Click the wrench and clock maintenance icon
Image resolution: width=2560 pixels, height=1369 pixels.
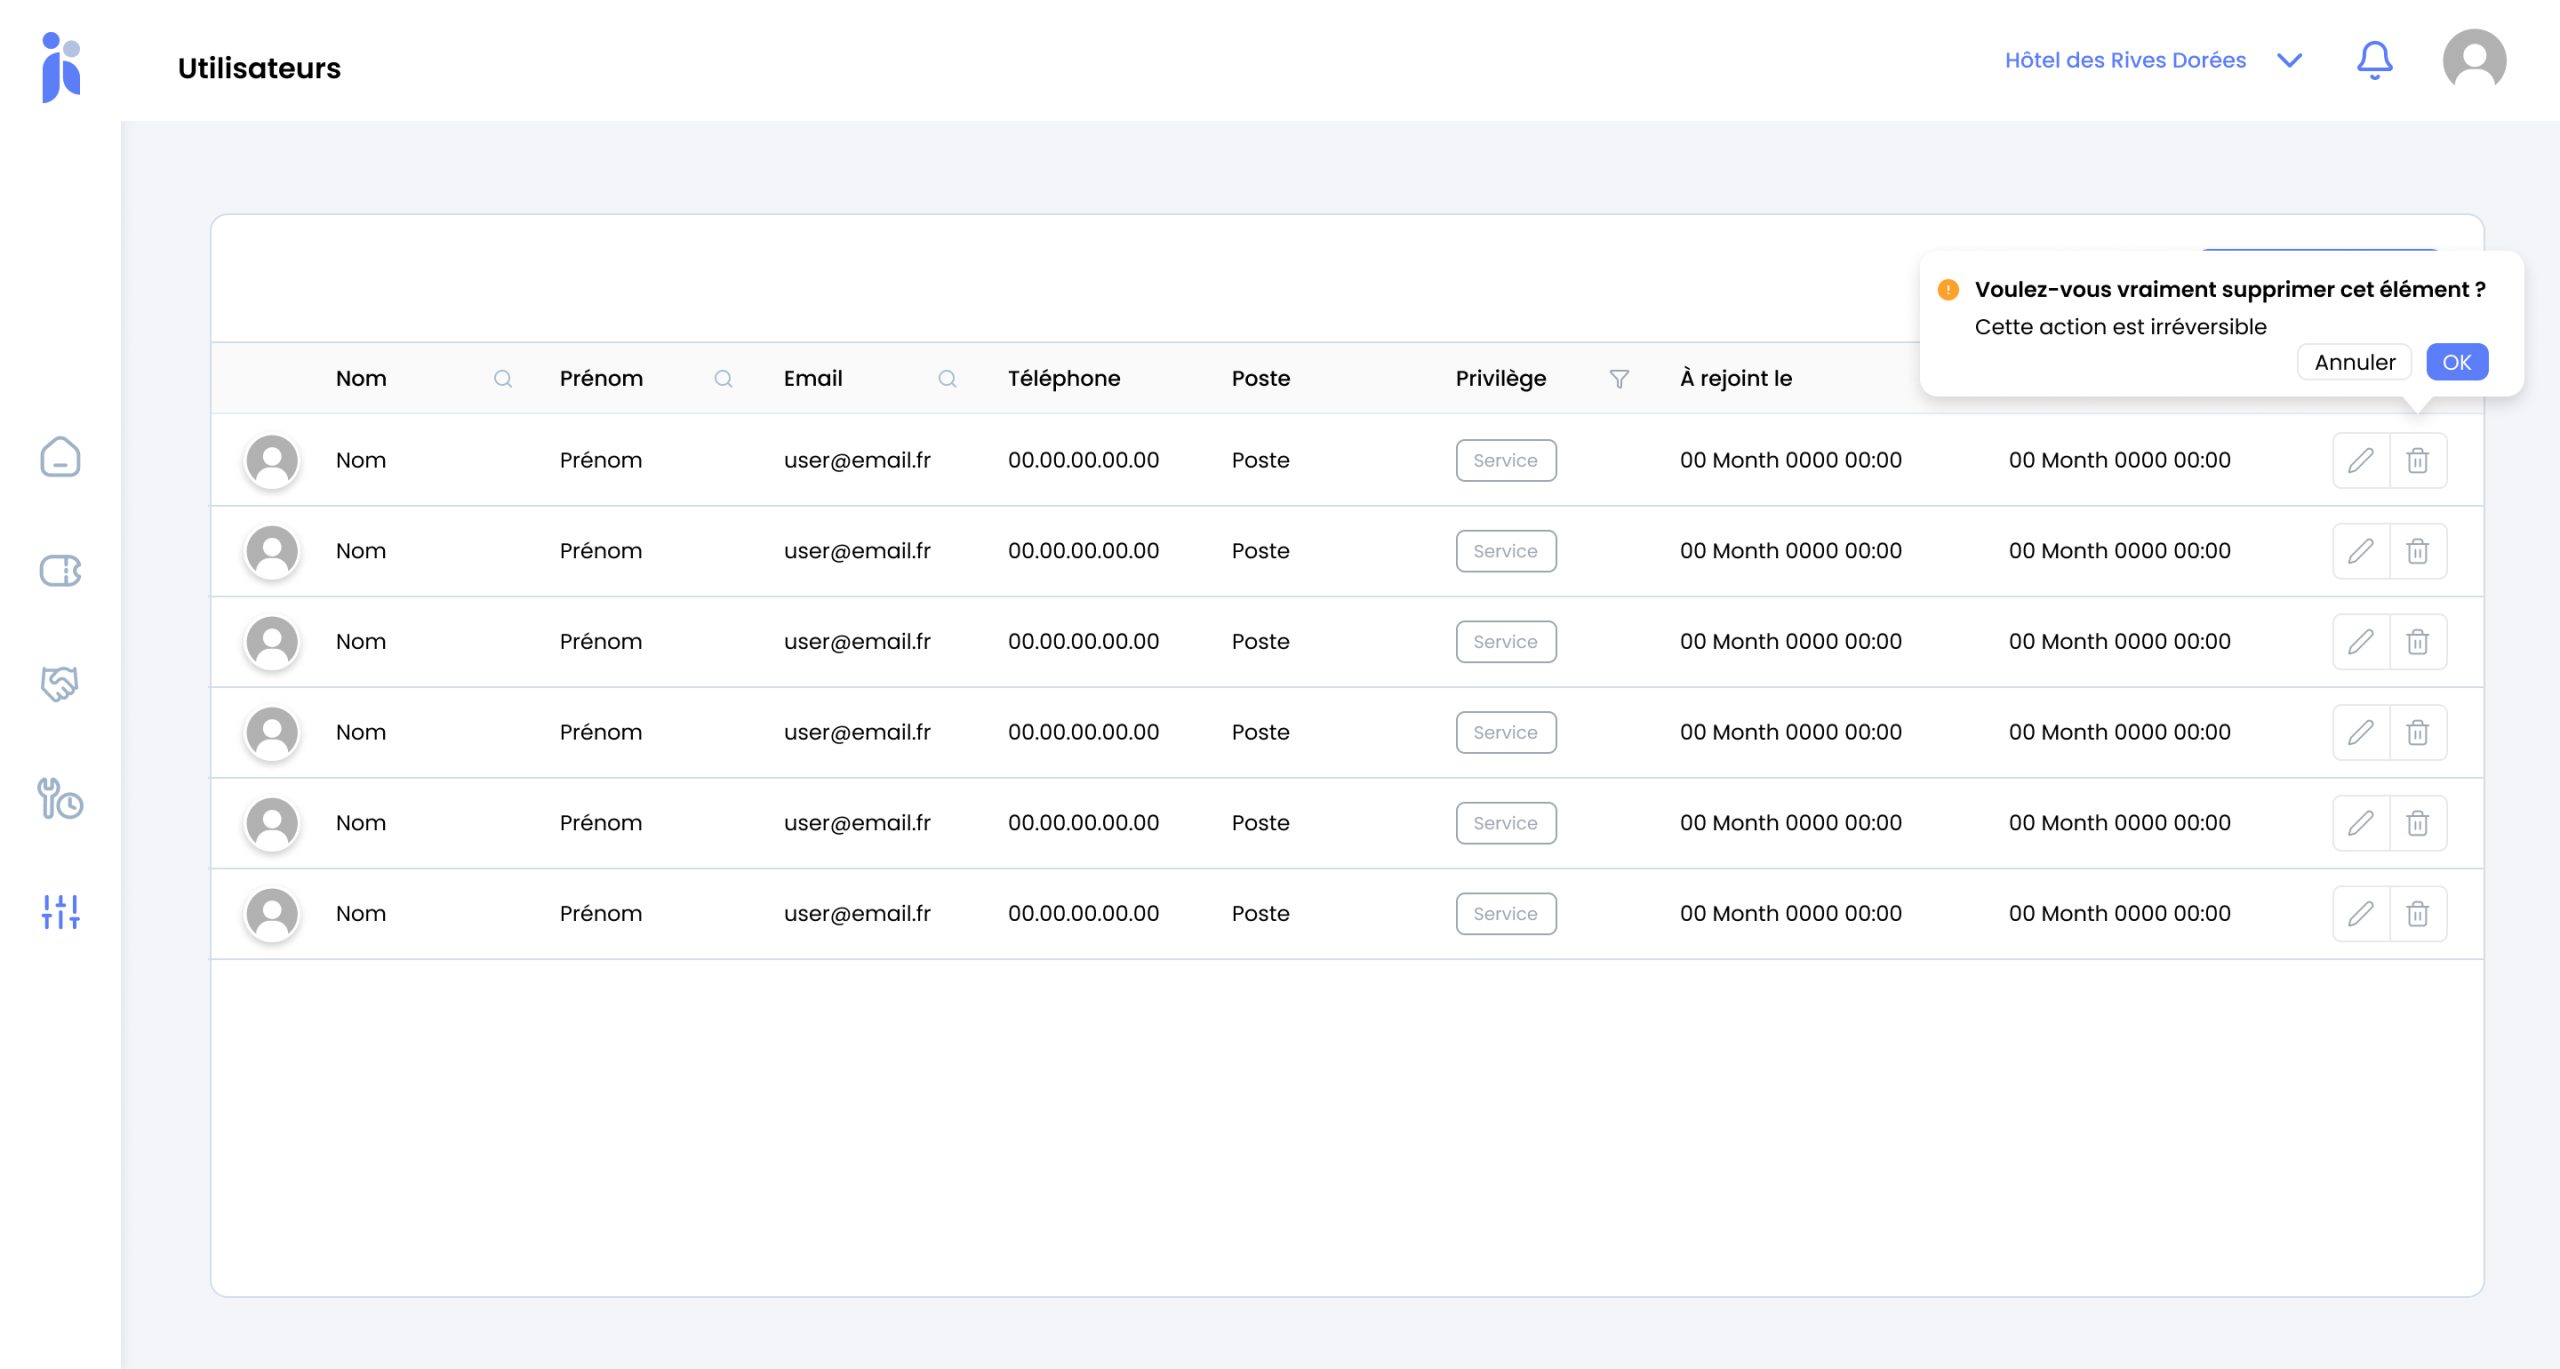60,799
